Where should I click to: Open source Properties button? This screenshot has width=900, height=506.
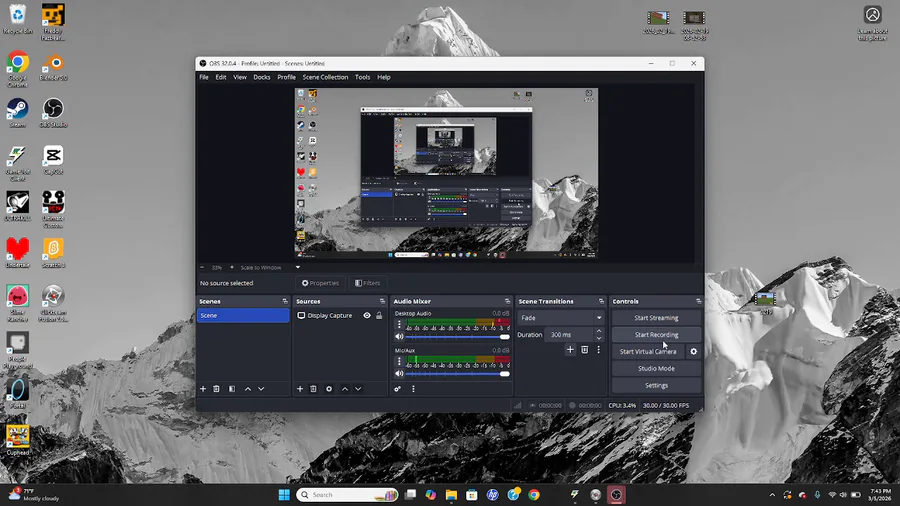pos(320,283)
